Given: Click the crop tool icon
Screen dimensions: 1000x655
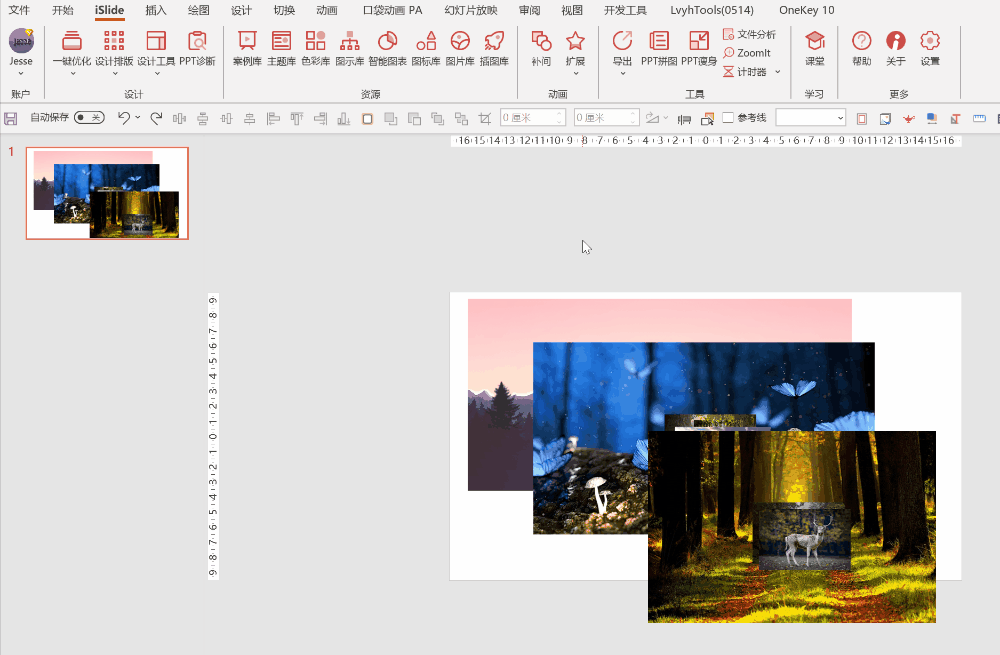Looking at the screenshot, I should (x=485, y=118).
